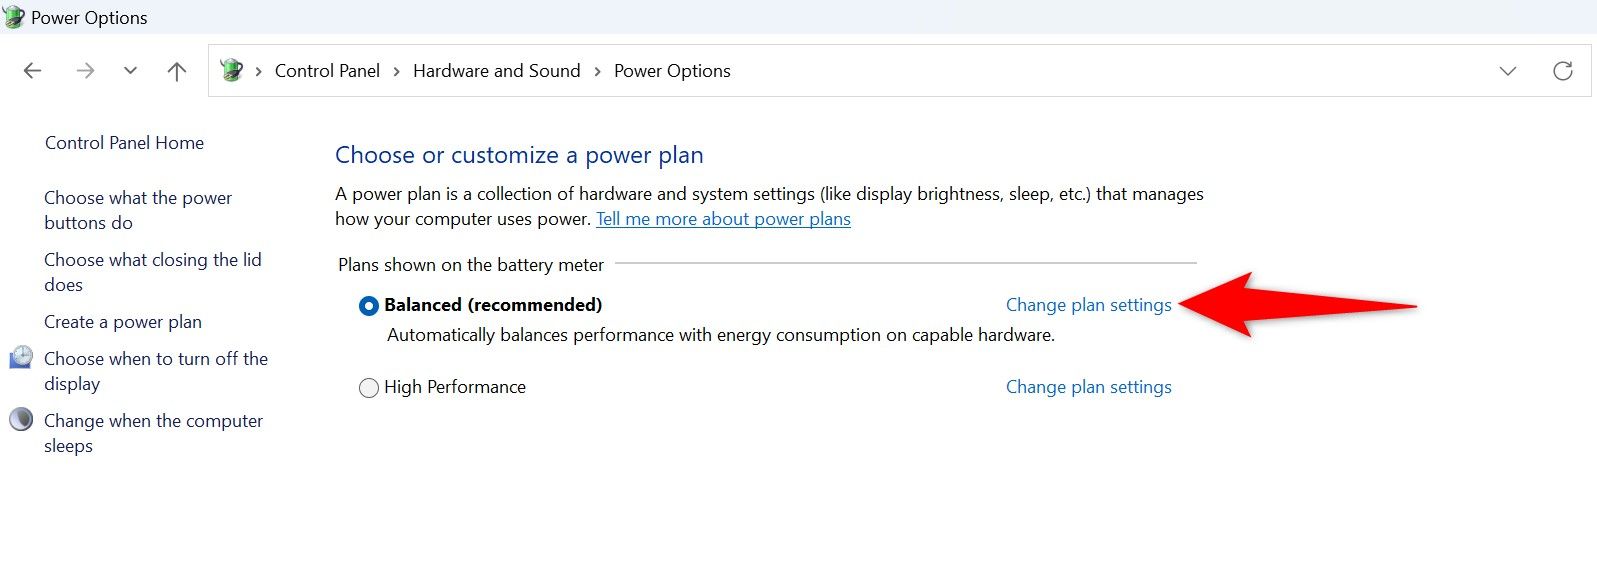
Task: Select the High Performance power plan
Action: click(x=369, y=388)
